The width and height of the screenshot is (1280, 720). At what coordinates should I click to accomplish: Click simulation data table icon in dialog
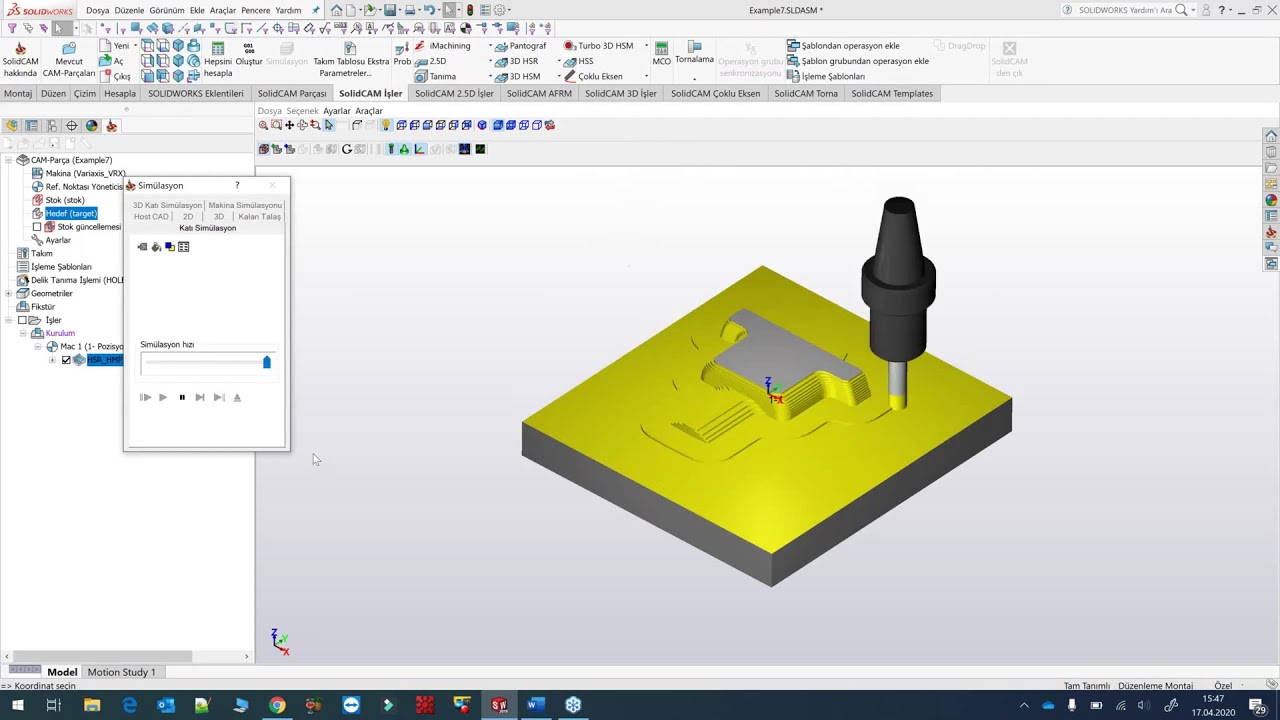[184, 247]
